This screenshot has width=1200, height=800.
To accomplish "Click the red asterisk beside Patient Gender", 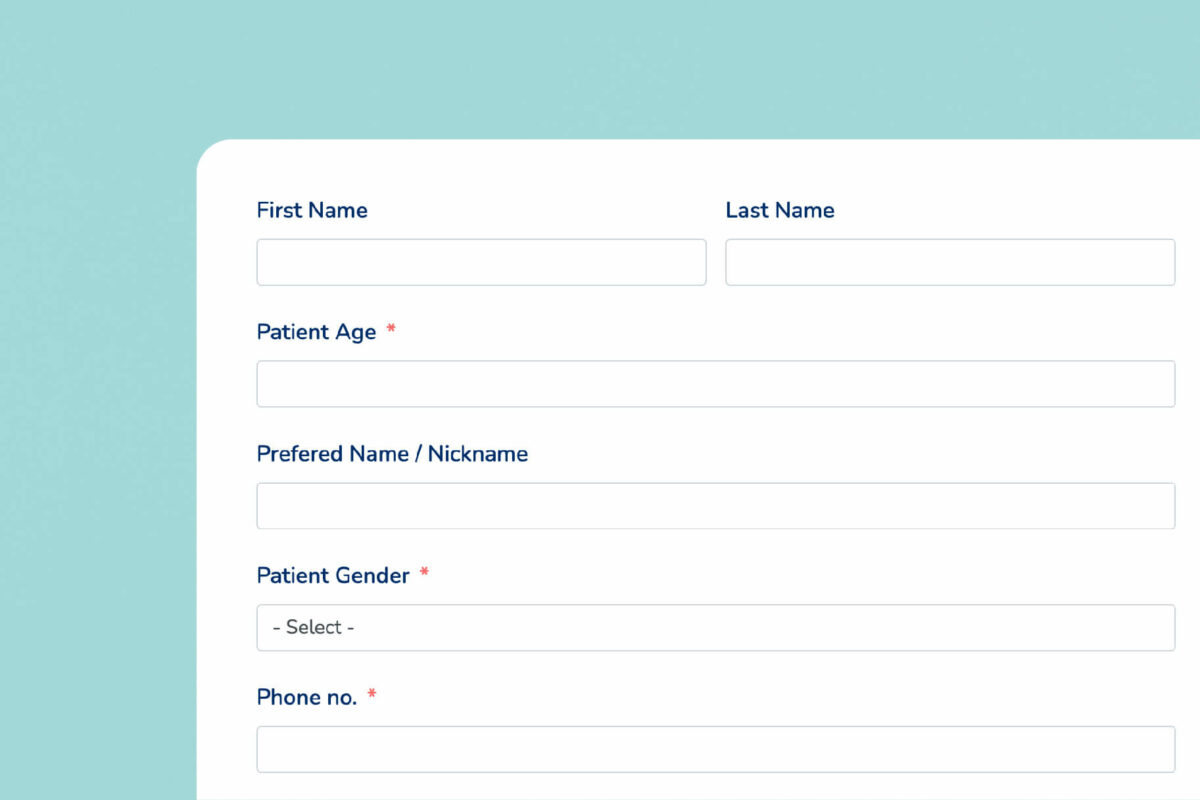I will [424, 573].
